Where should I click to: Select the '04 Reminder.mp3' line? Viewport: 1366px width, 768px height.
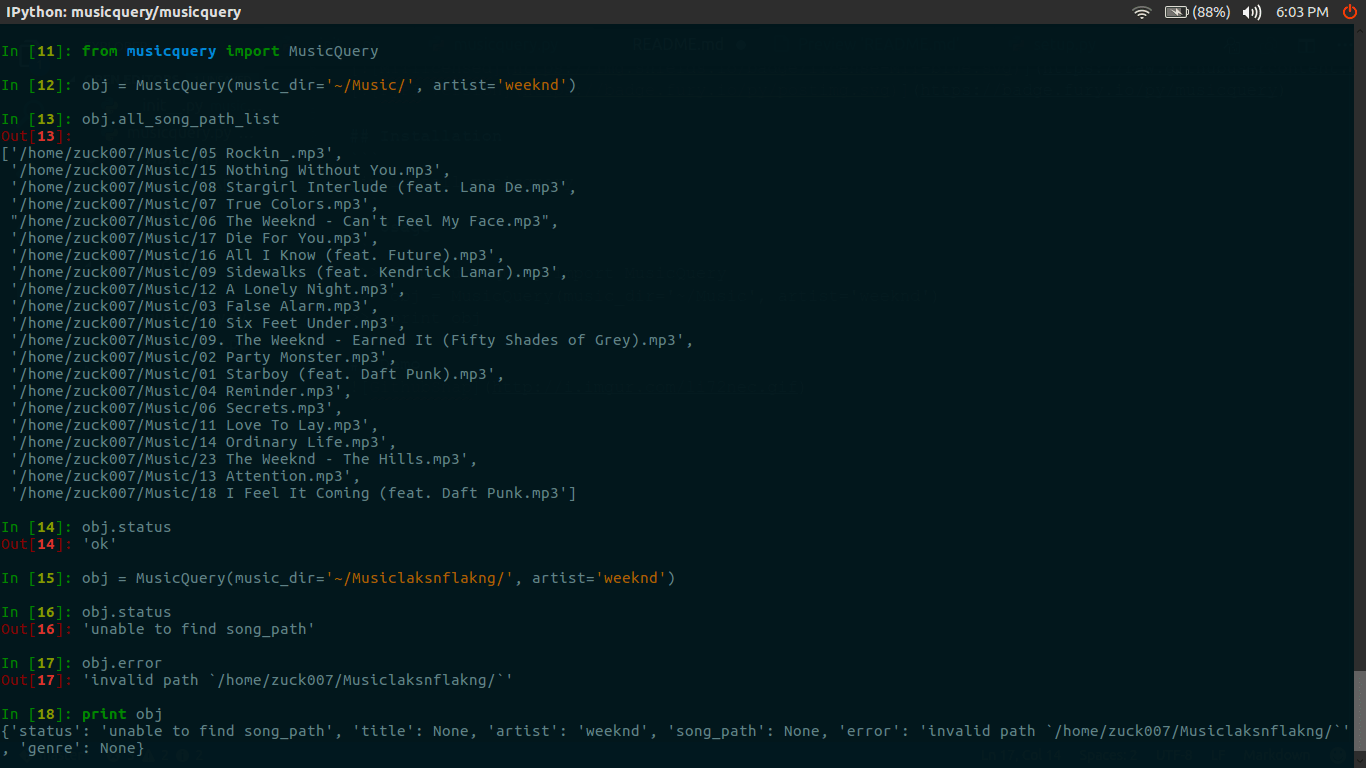coord(181,391)
